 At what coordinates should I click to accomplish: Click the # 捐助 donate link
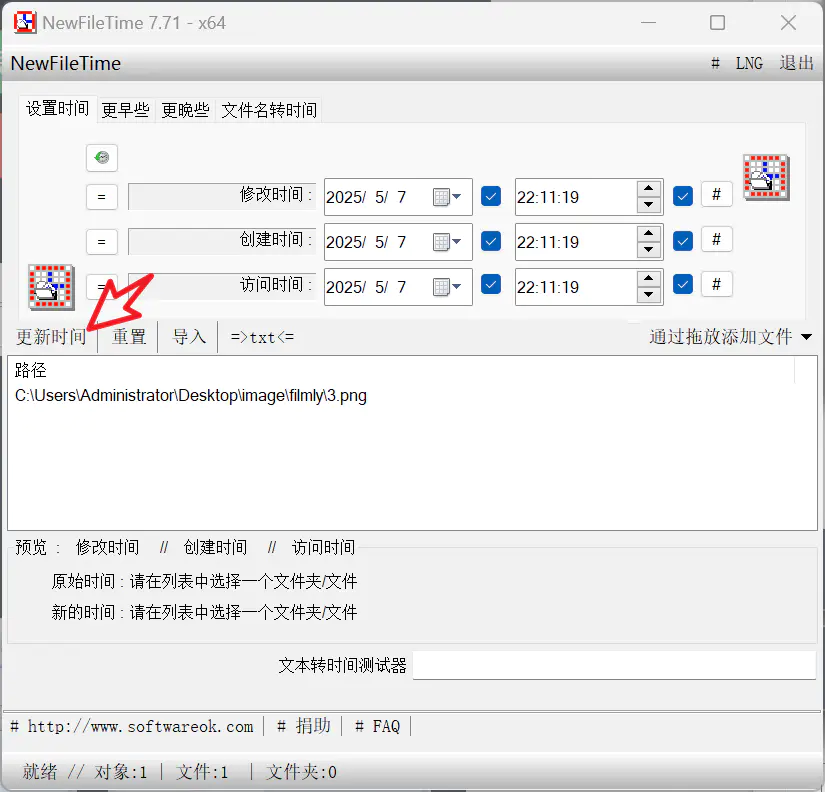coord(304,726)
